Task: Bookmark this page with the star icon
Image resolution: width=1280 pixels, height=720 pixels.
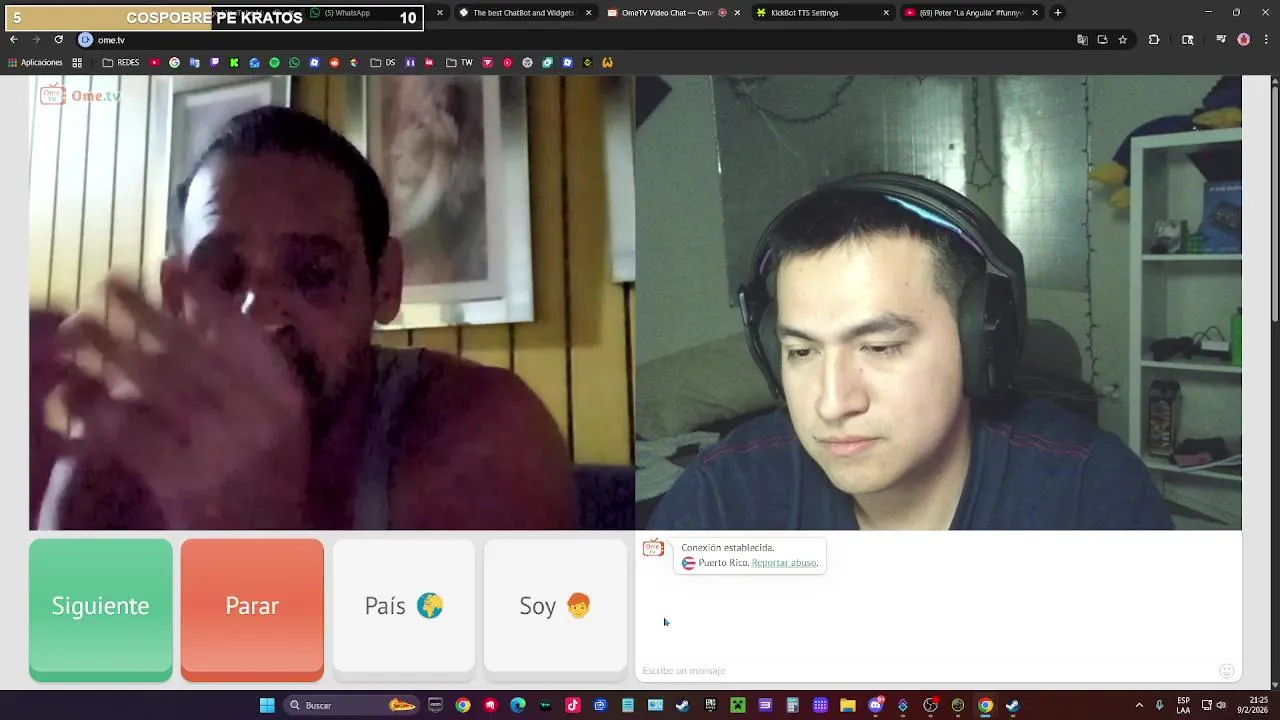Action: tap(1123, 40)
